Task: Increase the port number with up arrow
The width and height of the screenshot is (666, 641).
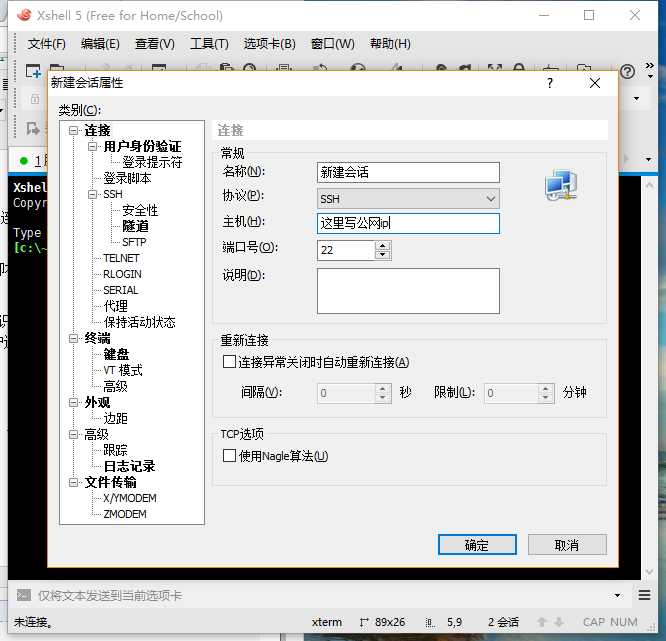Action: pos(383,246)
